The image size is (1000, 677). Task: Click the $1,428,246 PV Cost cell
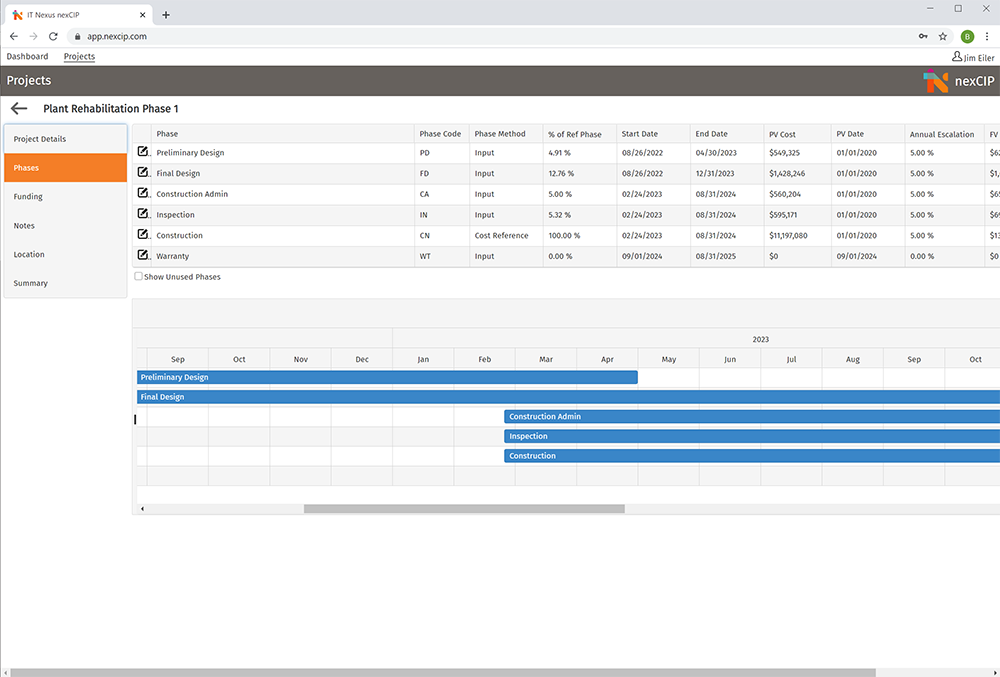[x=797, y=173]
